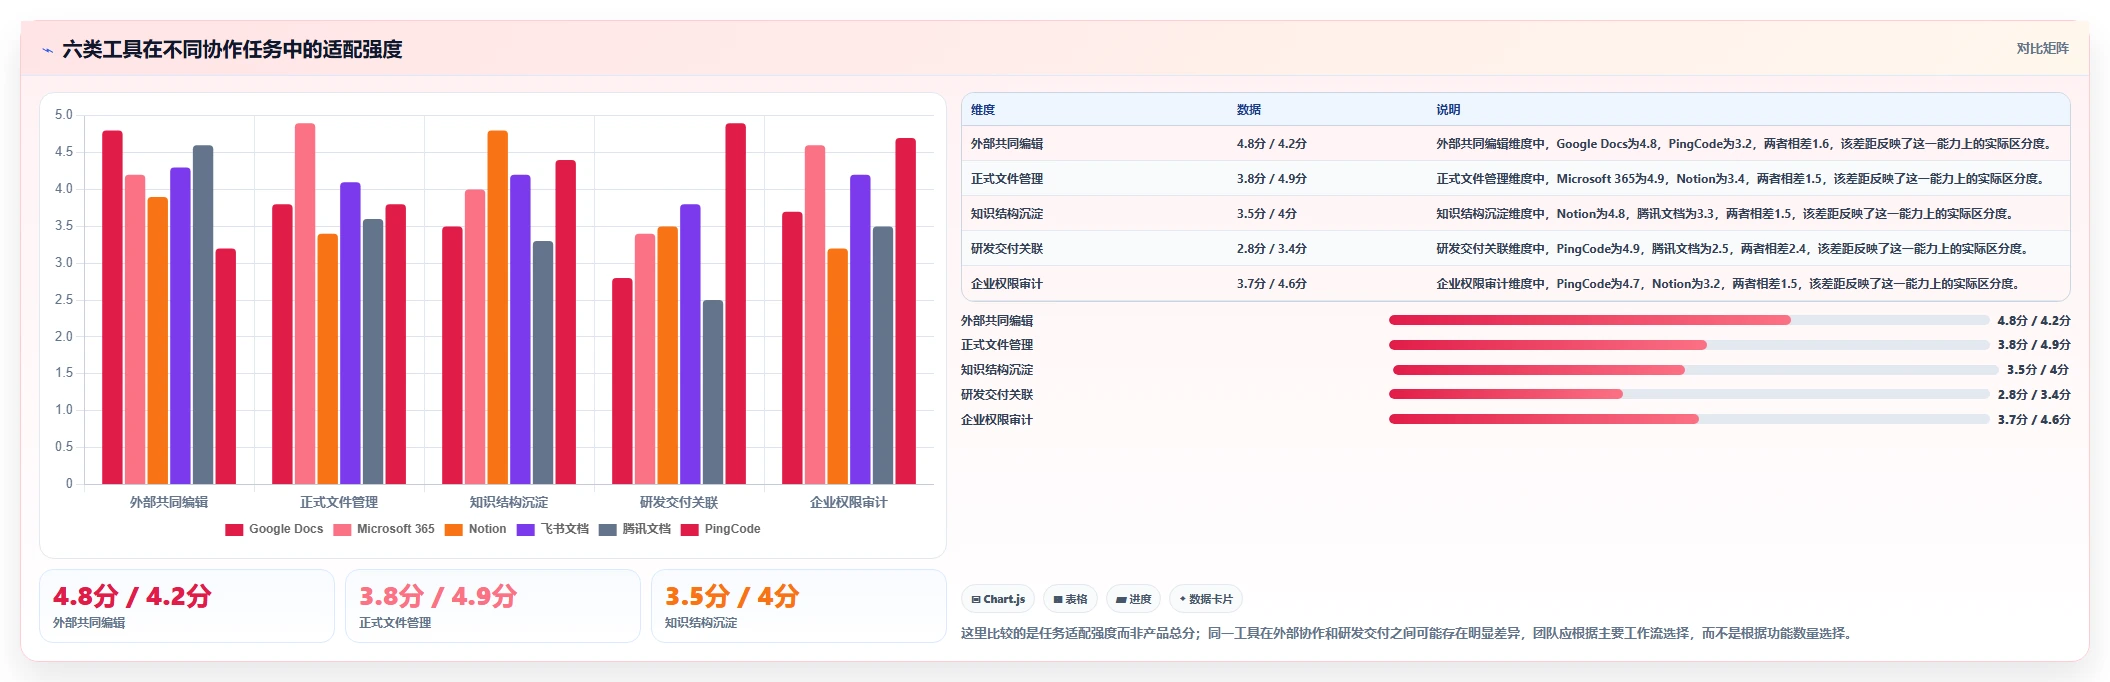Click the 外部共同编辑 progress bar
2110x682 pixels.
pyautogui.click(x=1688, y=321)
